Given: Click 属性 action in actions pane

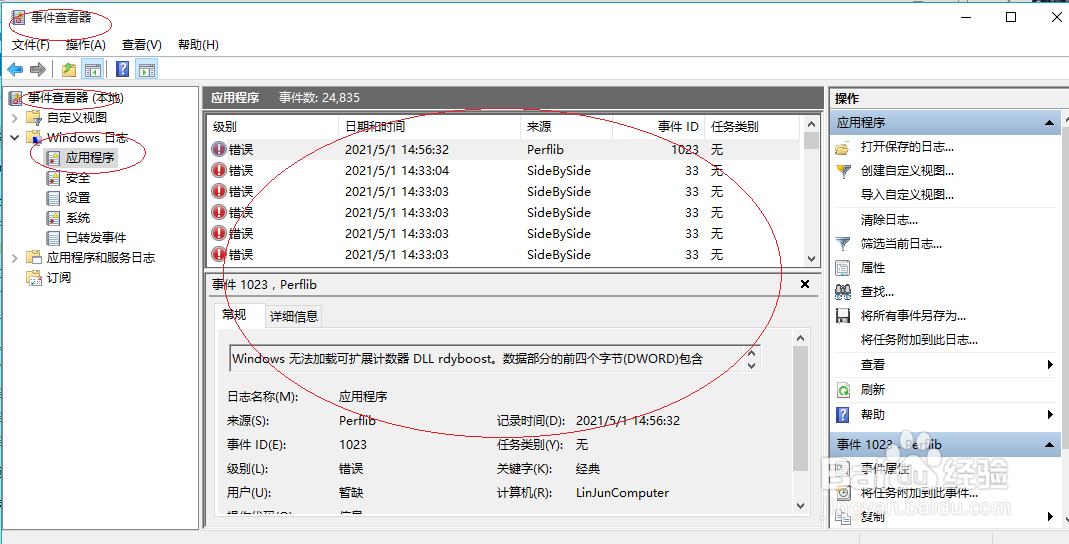Looking at the screenshot, I should [x=873, y=268].
